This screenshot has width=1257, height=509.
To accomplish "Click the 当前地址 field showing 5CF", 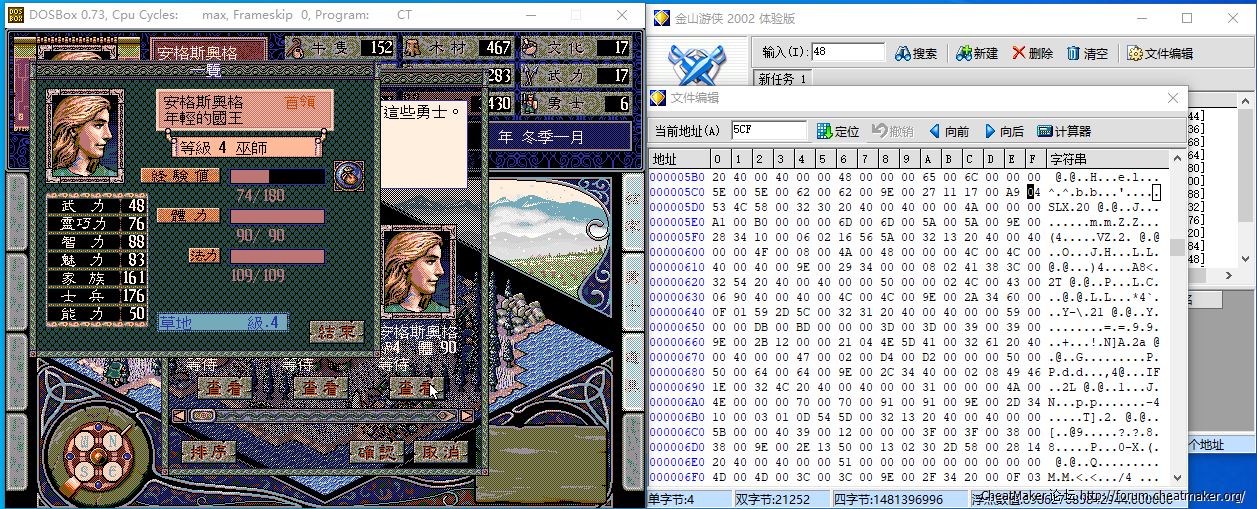I will pos(768,131).
